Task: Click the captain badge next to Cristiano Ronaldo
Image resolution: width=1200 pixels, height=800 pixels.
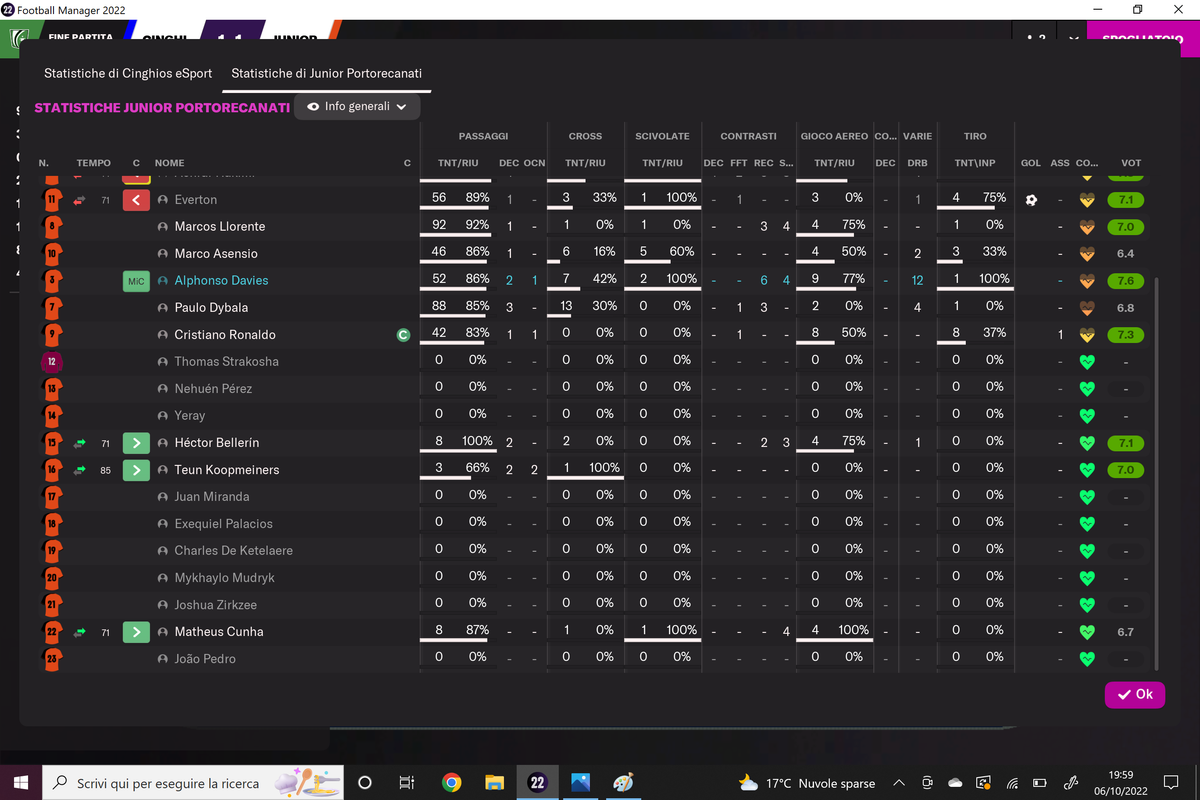Action: (403, 335)
